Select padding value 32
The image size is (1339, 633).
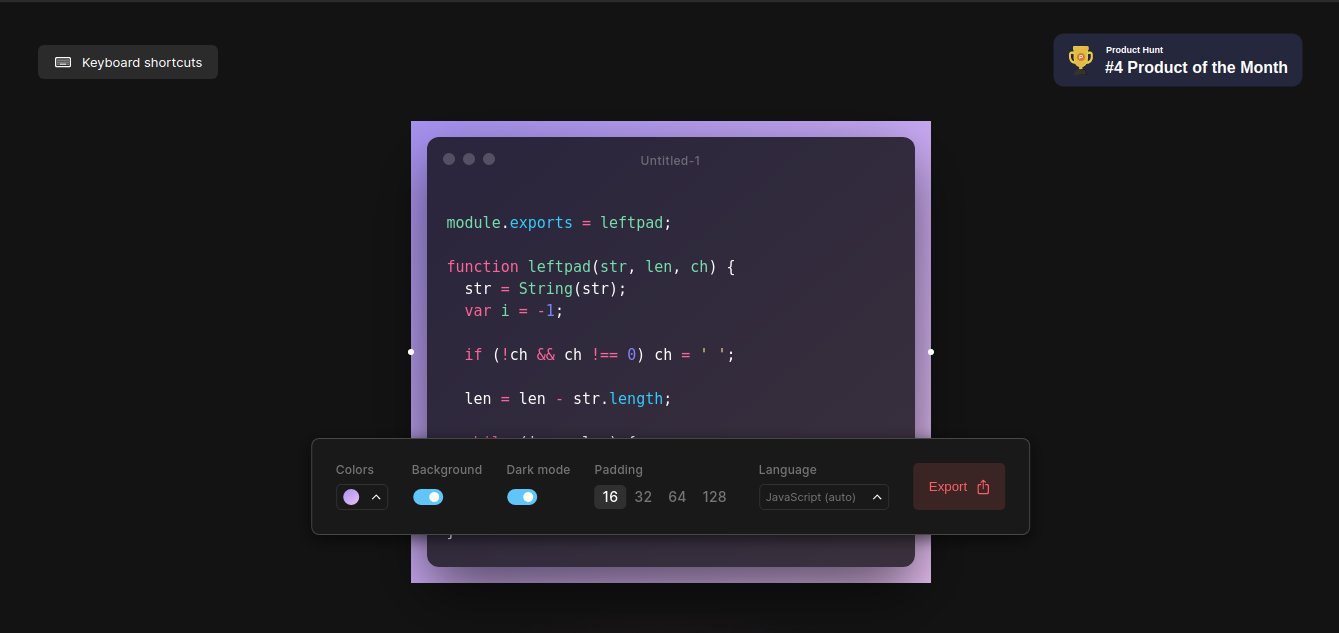click(643, 497)
